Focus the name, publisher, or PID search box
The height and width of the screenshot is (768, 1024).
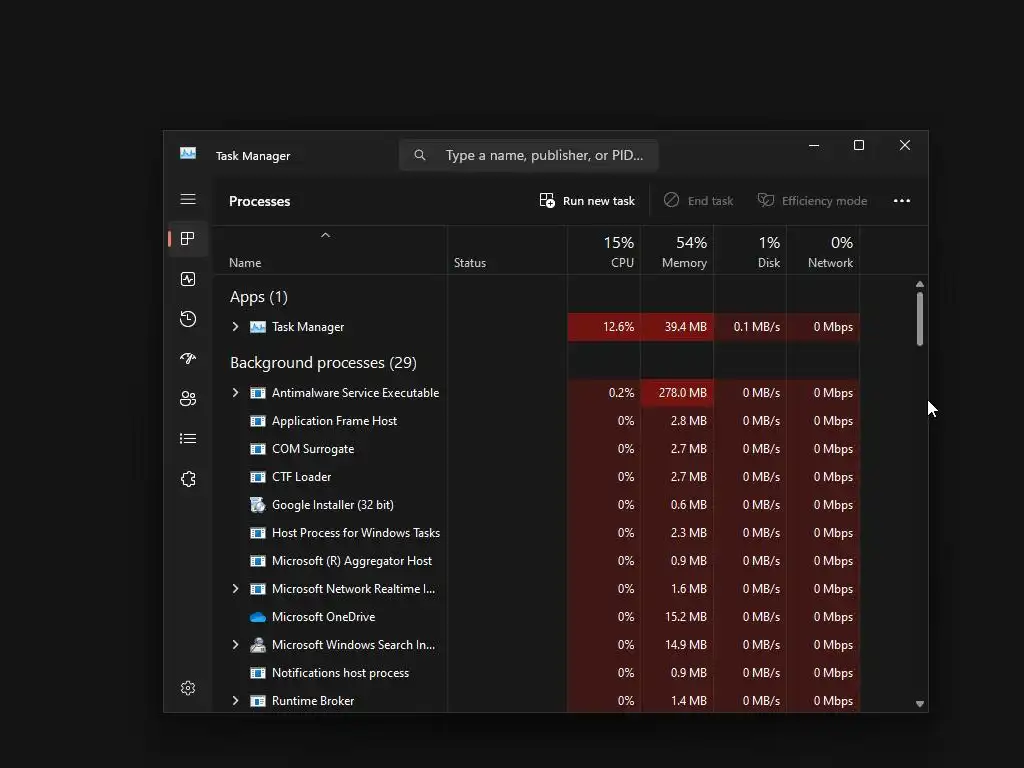(x=528, y=155)
